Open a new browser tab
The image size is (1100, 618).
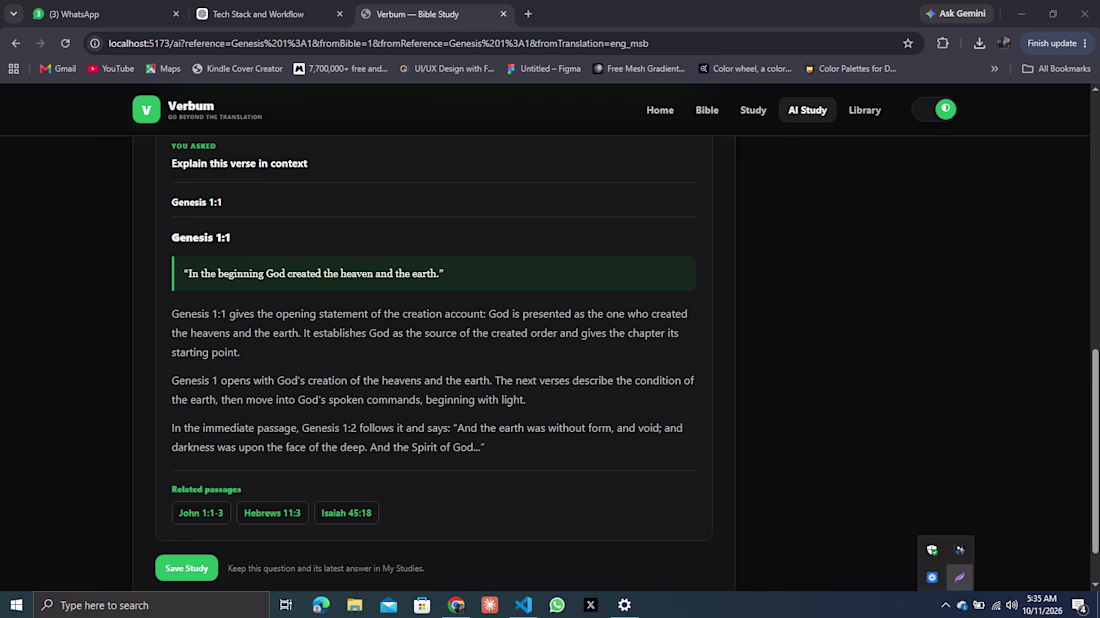tap(528, 14)
